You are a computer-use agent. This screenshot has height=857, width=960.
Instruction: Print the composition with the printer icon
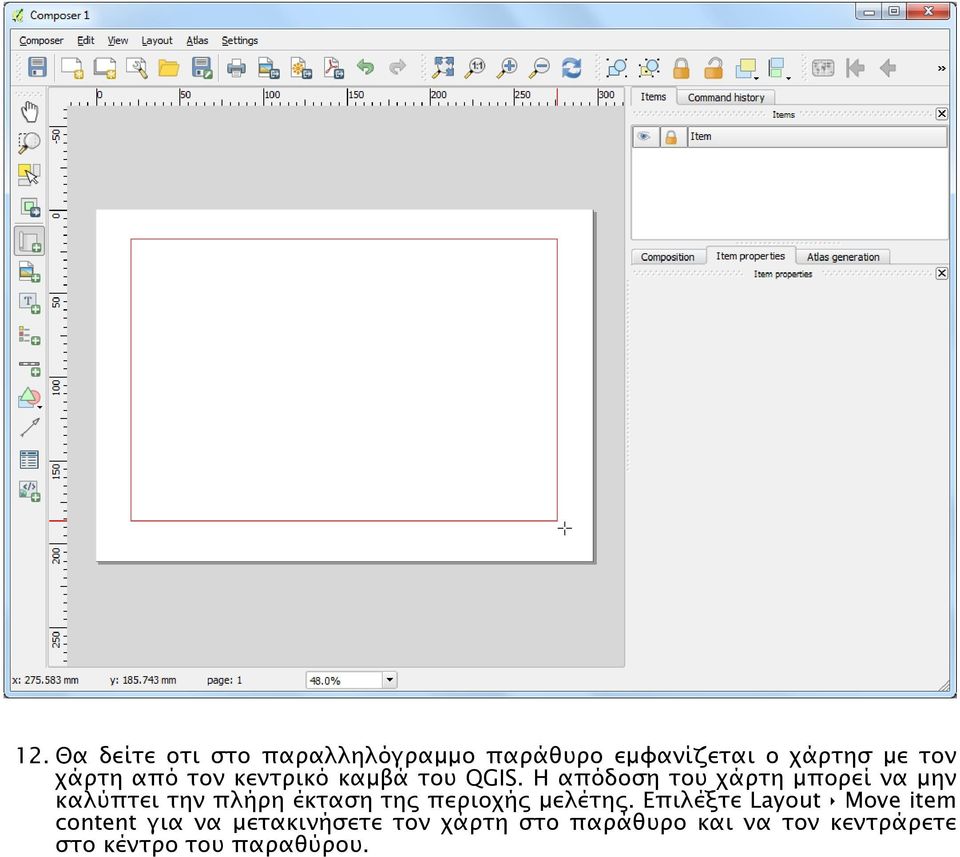[236, 67]
